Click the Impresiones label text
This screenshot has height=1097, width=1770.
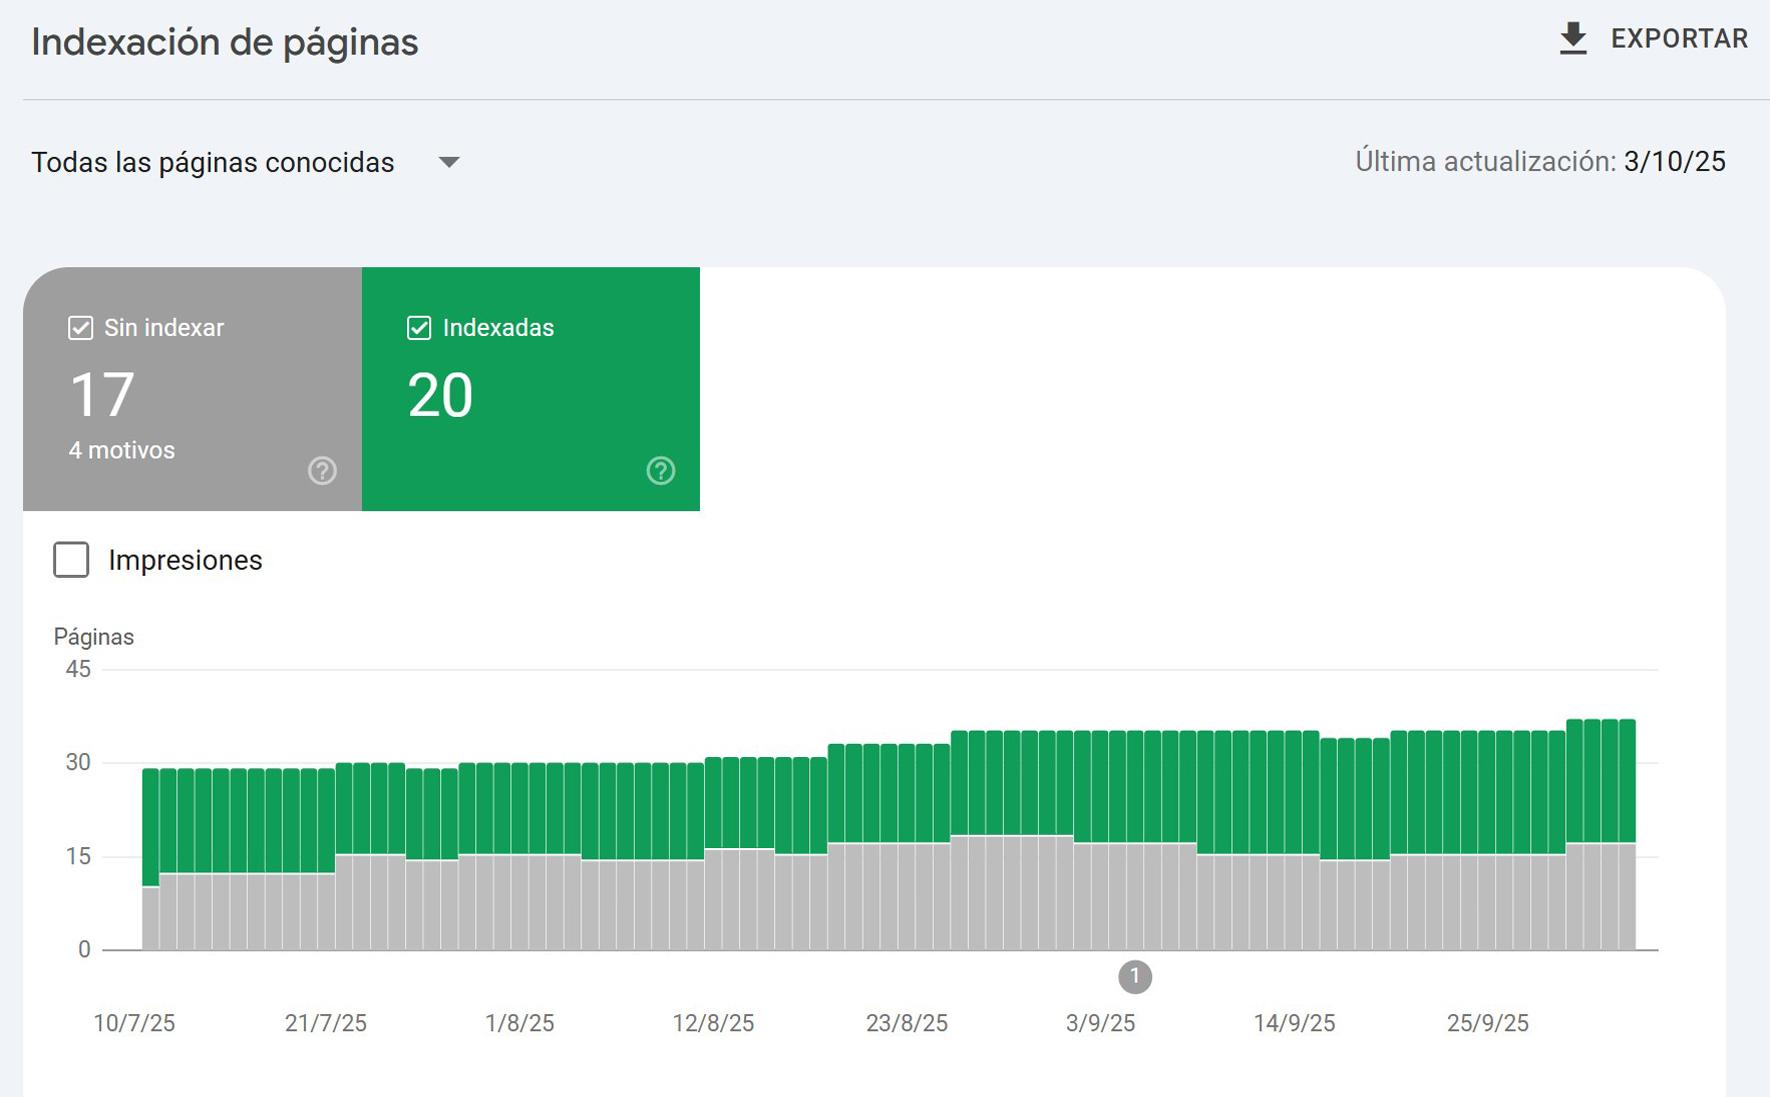185,560
